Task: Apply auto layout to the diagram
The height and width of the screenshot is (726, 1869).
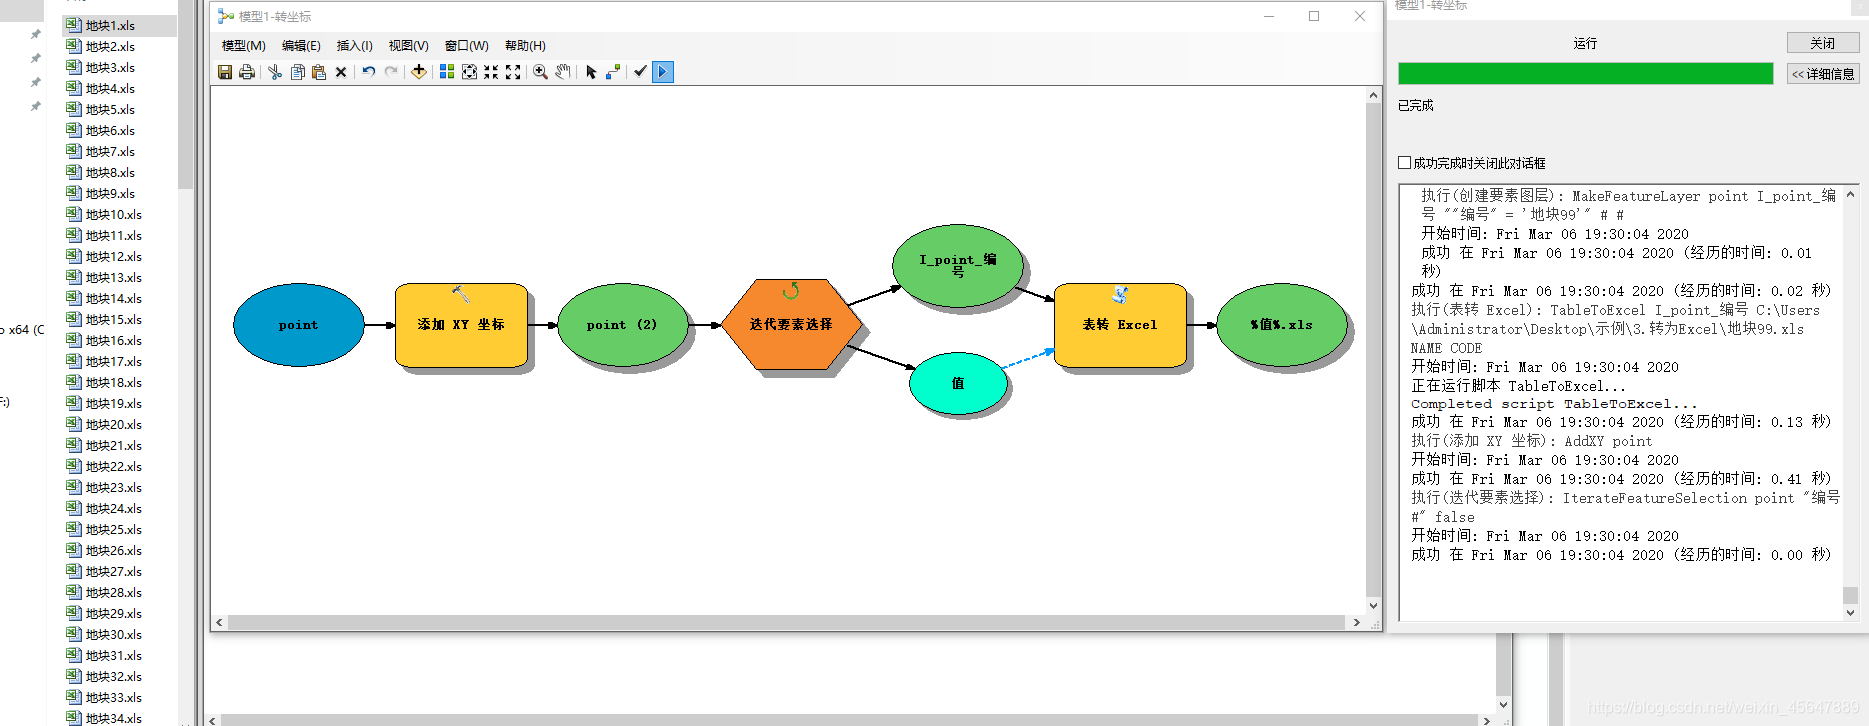Action: (x=447, y=72)
